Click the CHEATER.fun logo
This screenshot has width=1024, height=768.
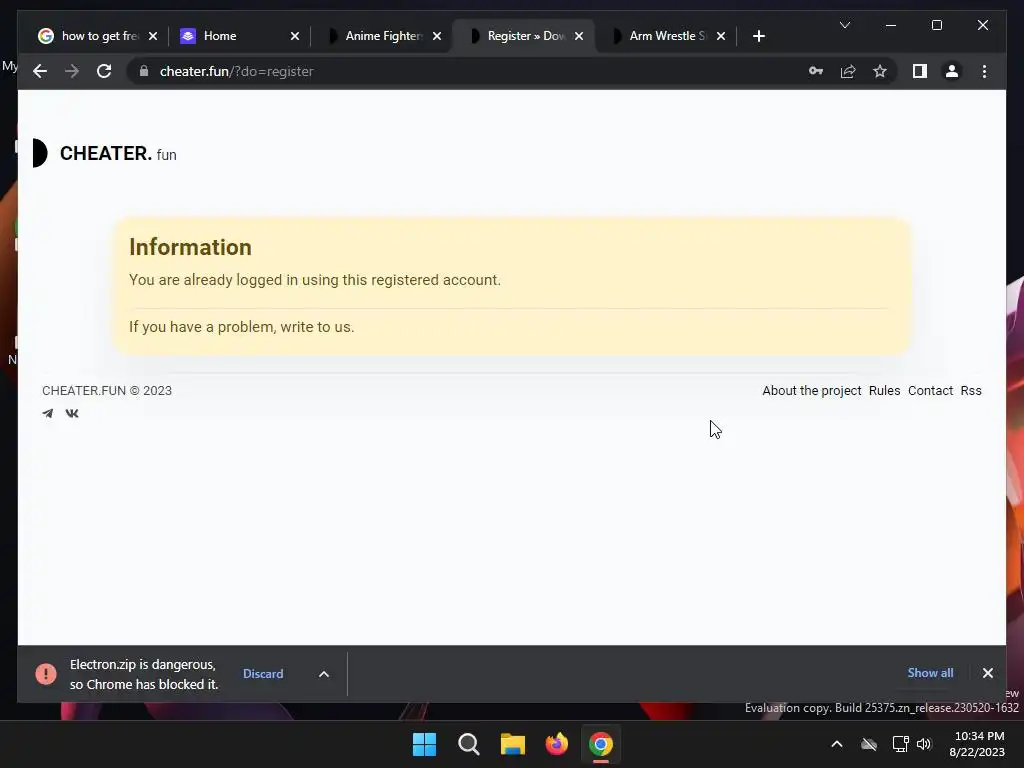pos(104,153)
